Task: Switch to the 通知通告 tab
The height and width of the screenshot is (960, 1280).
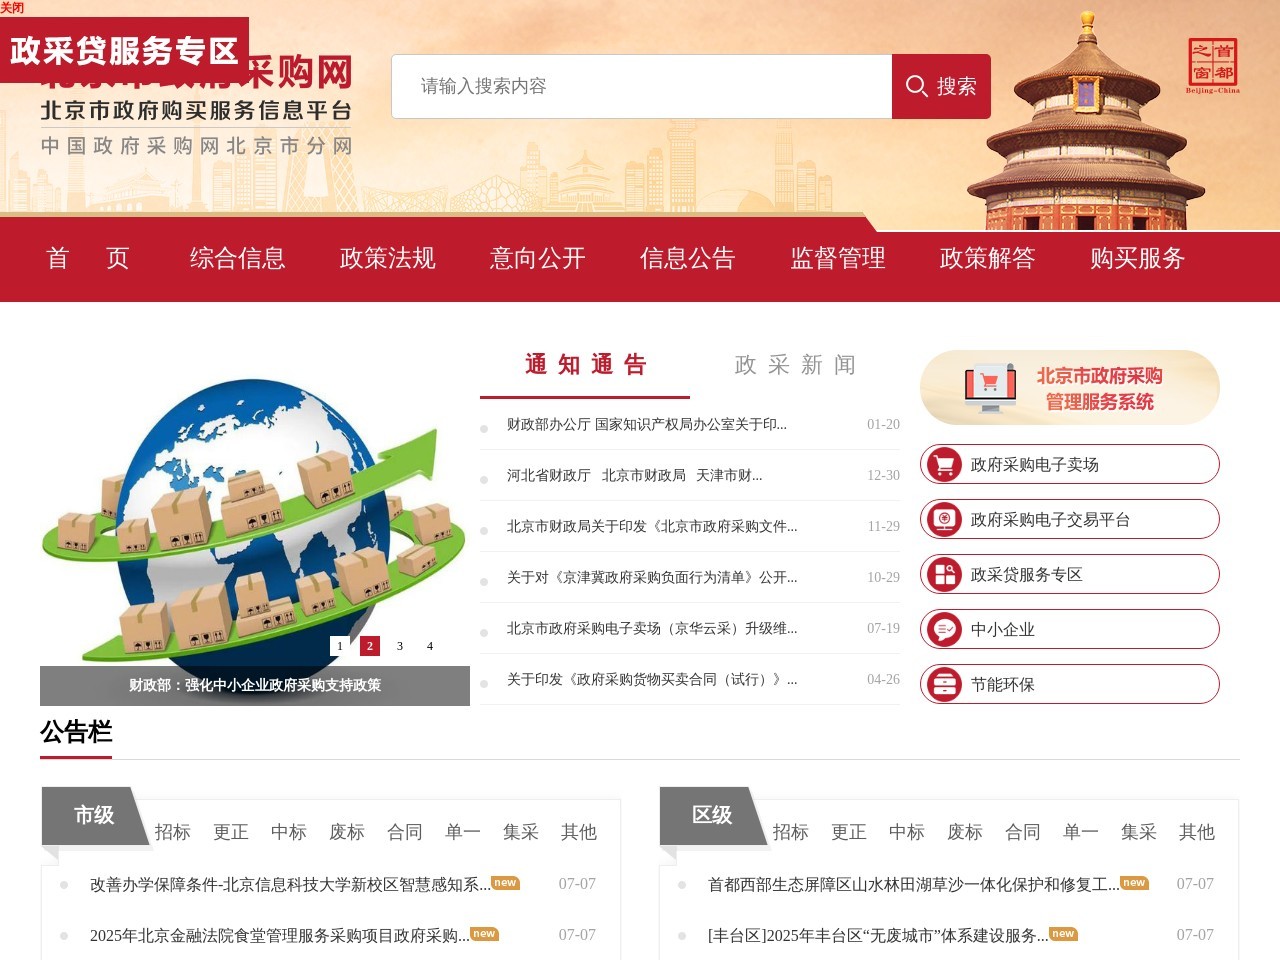Action: click(584, 365)
